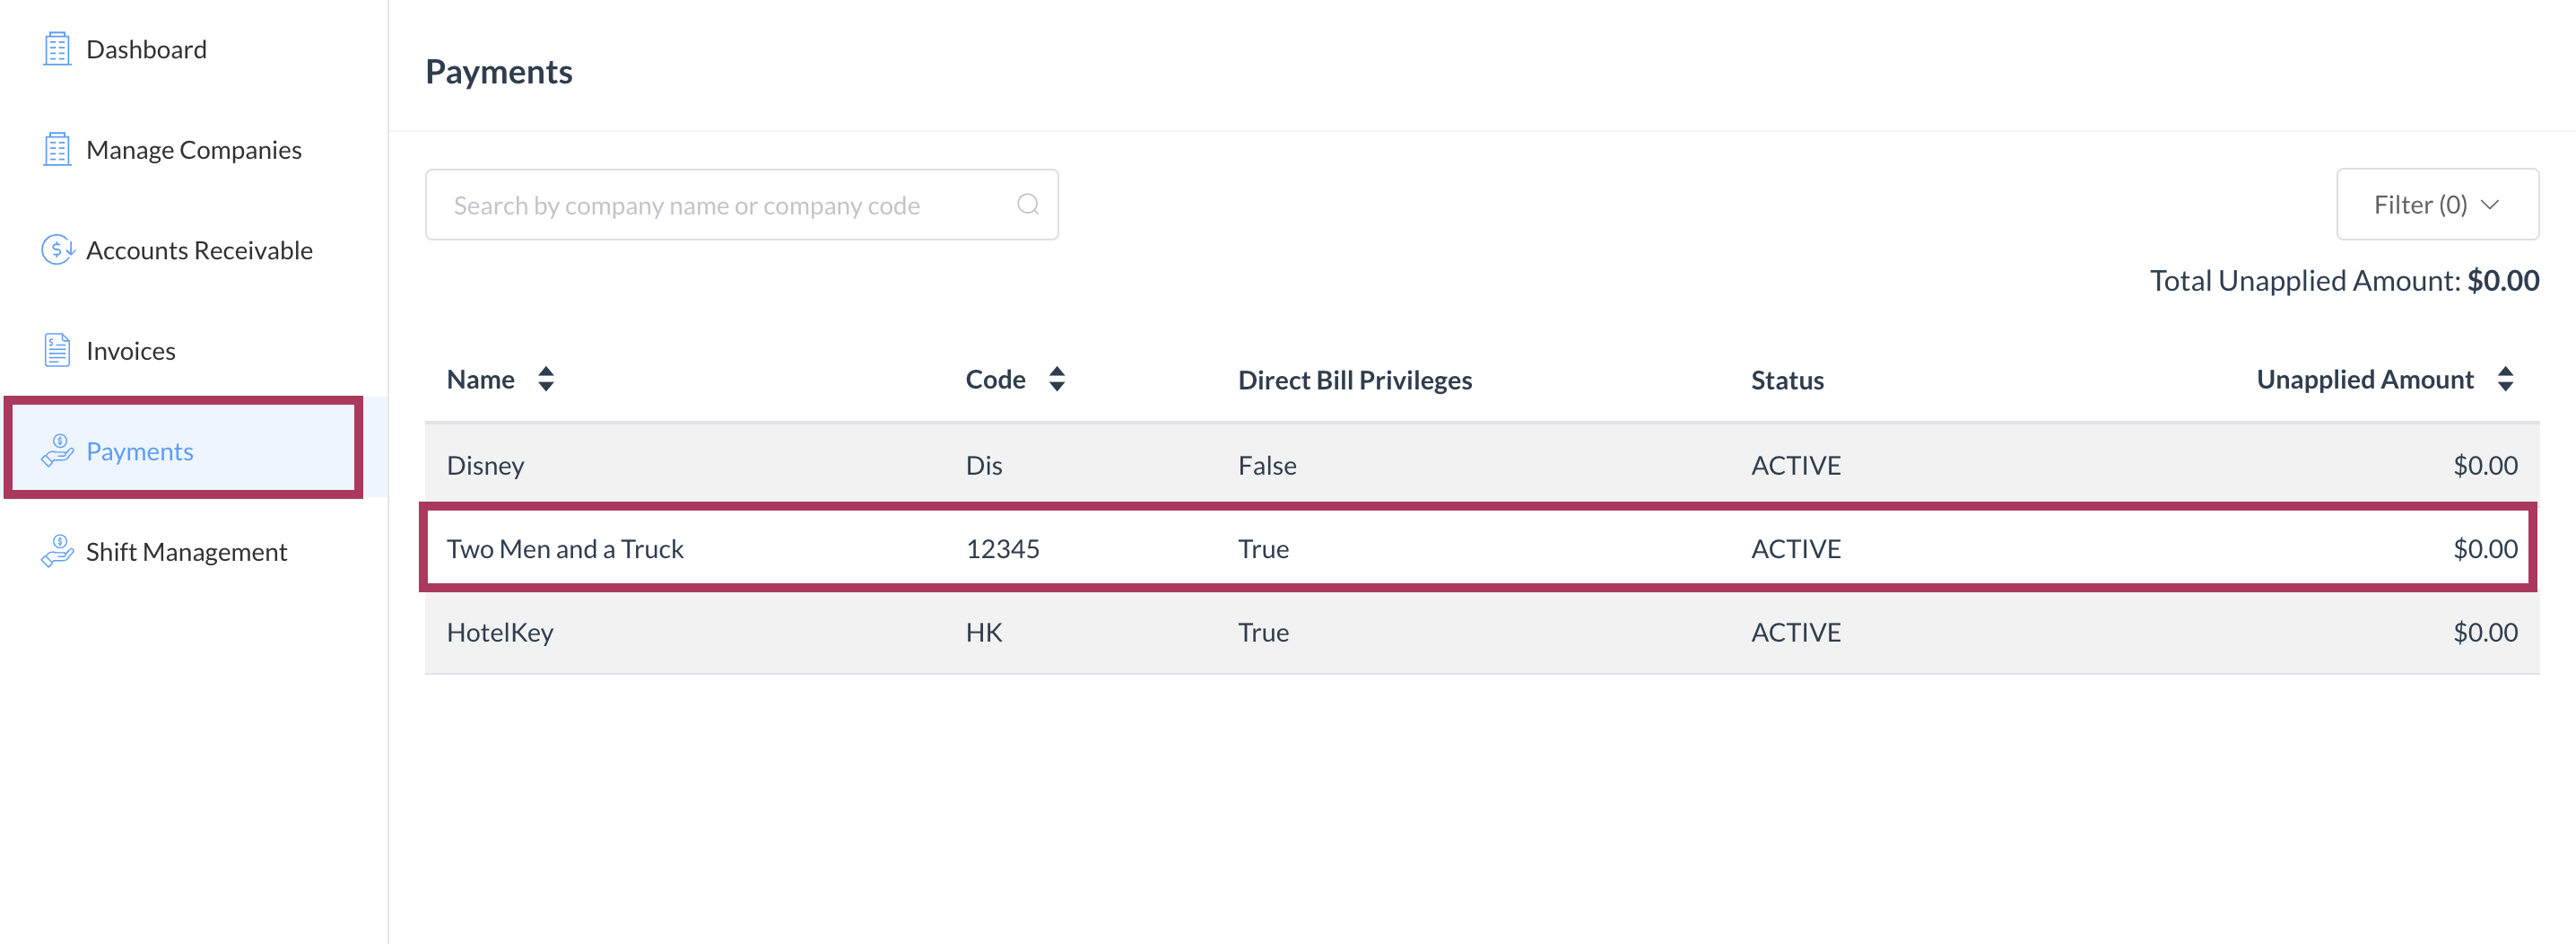Click the Accounts Receivable dollar icon
Viewport: 2576px width, 944px height.
[x=57, y=250]
